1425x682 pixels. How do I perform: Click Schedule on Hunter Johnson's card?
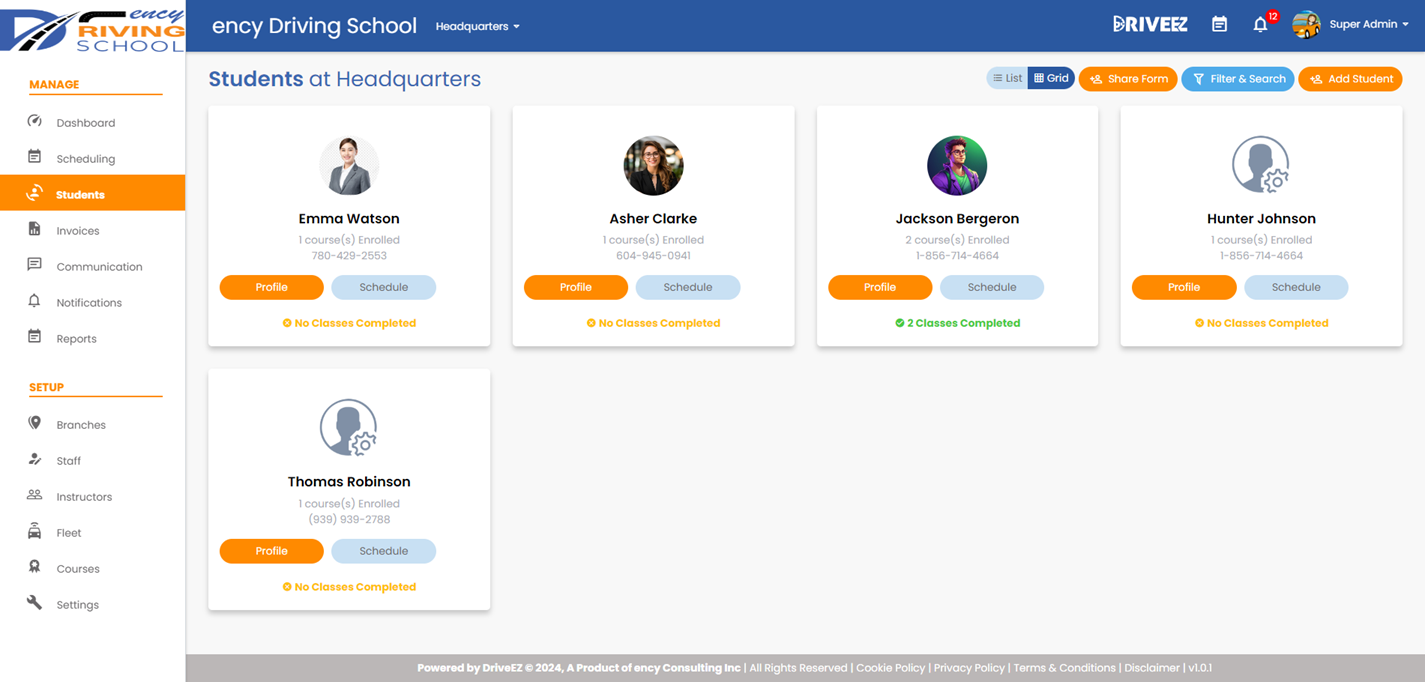coord(1296,287)
